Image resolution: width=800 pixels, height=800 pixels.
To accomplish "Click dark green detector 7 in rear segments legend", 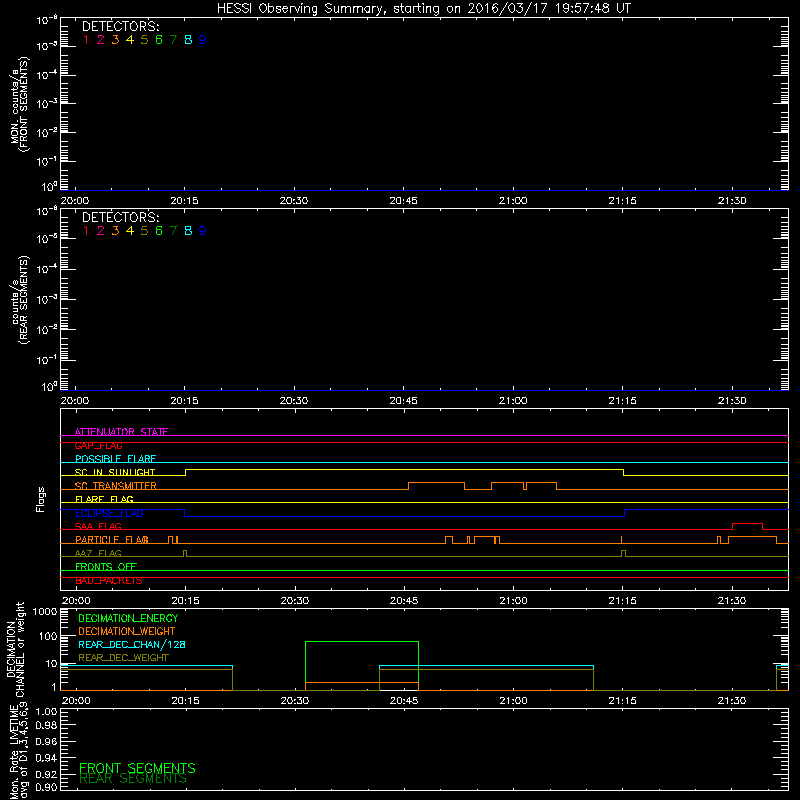I will pos(173,231).
